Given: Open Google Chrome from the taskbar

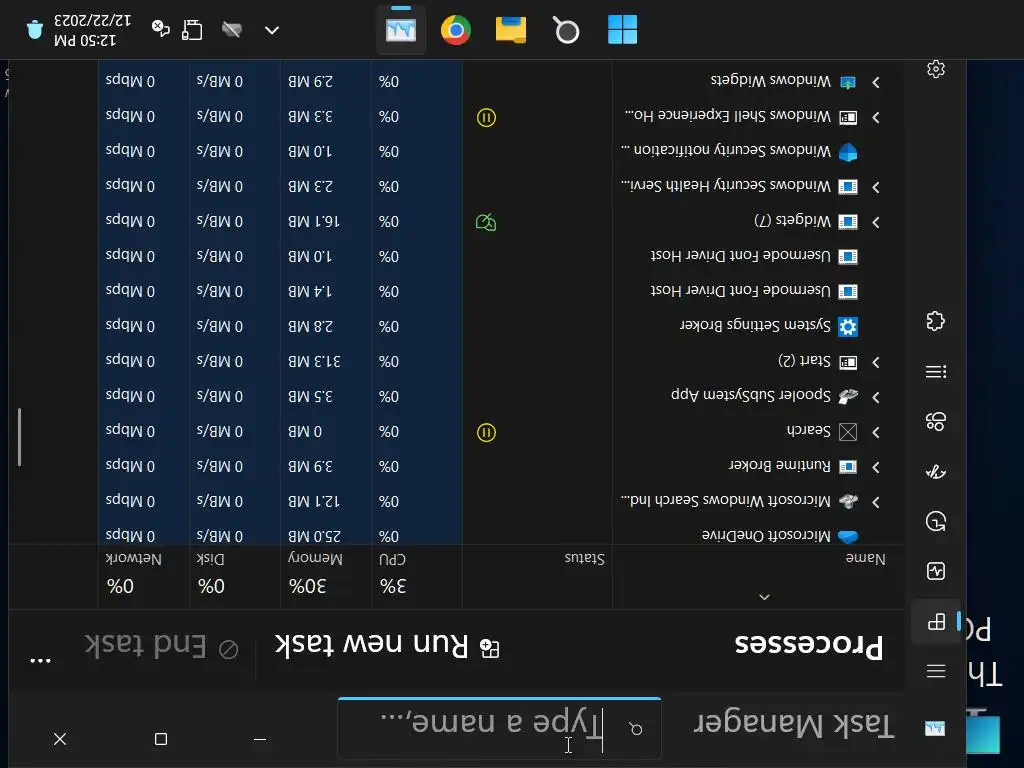Looking at the screenshot, I should tap(456, 30).
